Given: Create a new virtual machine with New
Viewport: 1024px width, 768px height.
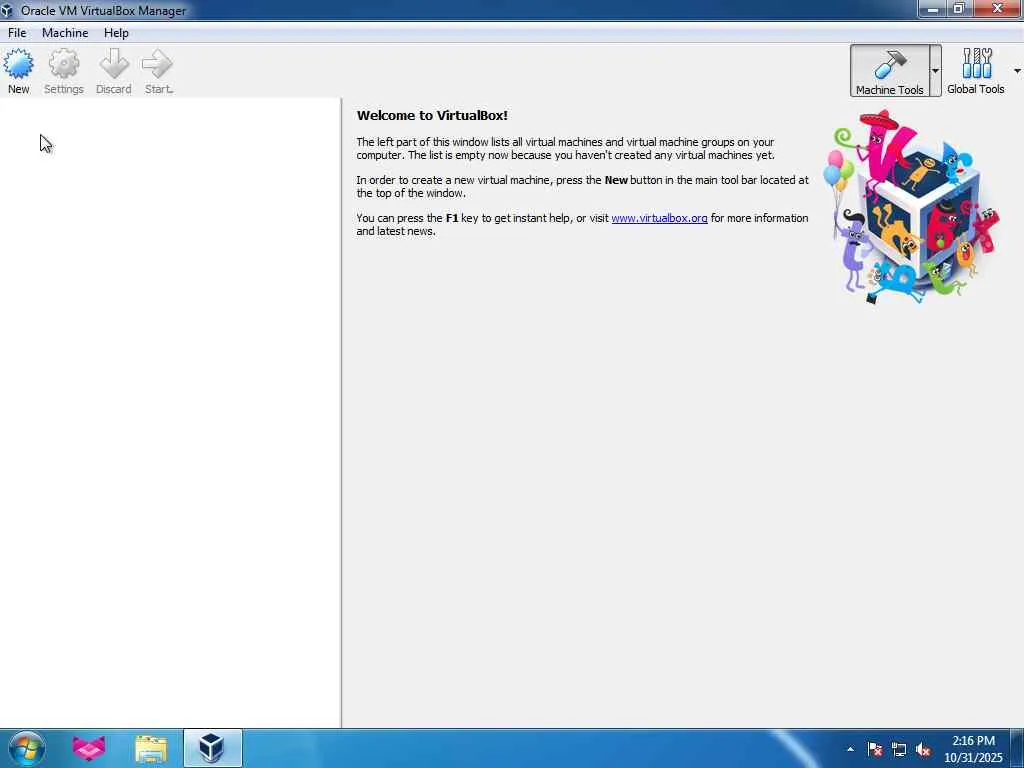Looking at the screenshot, I should (18, 71).
